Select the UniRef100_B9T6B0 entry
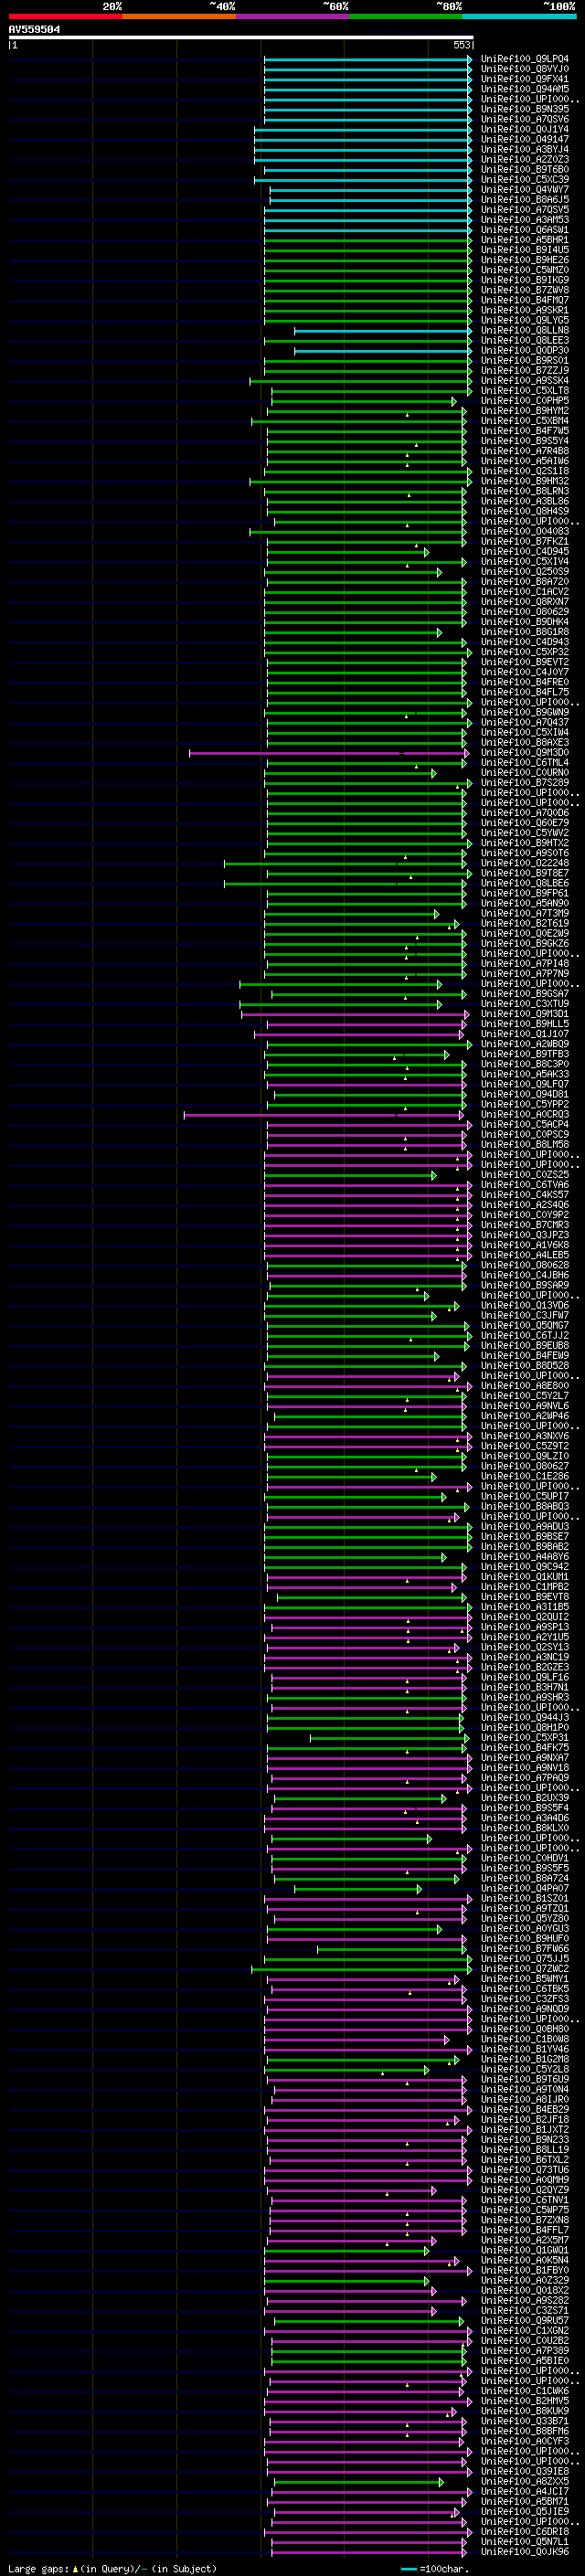The width and height of the screenshot is (585, 2576). click(525, 169)
